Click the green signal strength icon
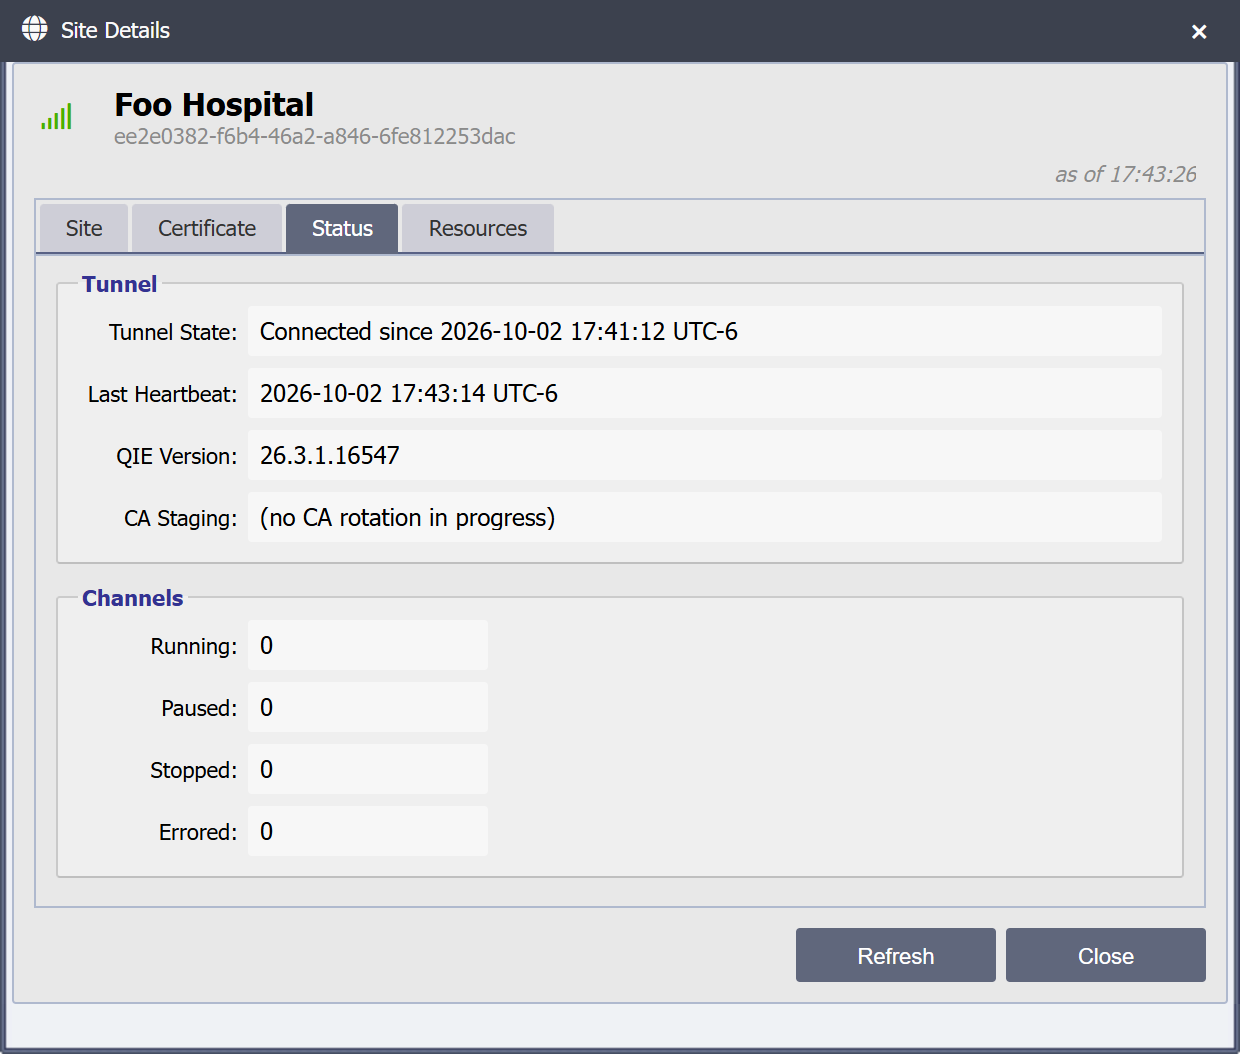 [57, 117]
